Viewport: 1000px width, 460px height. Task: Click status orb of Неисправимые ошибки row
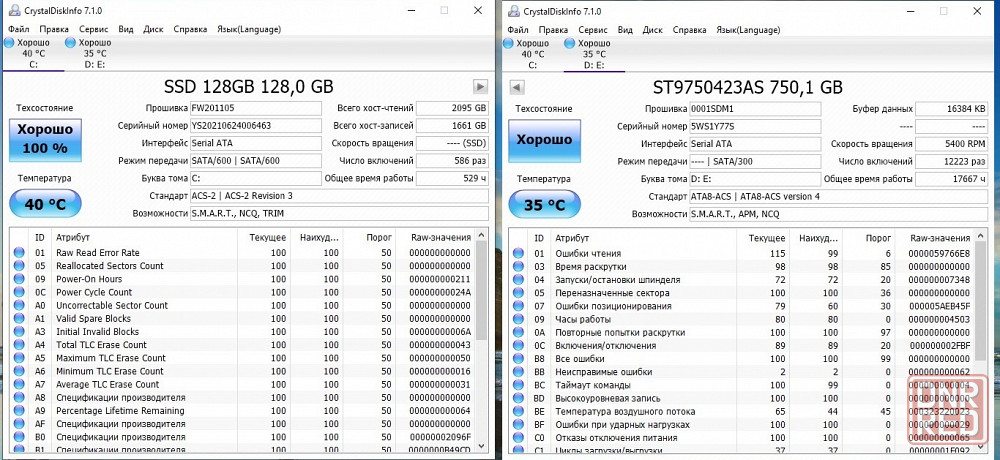(518, 372)
